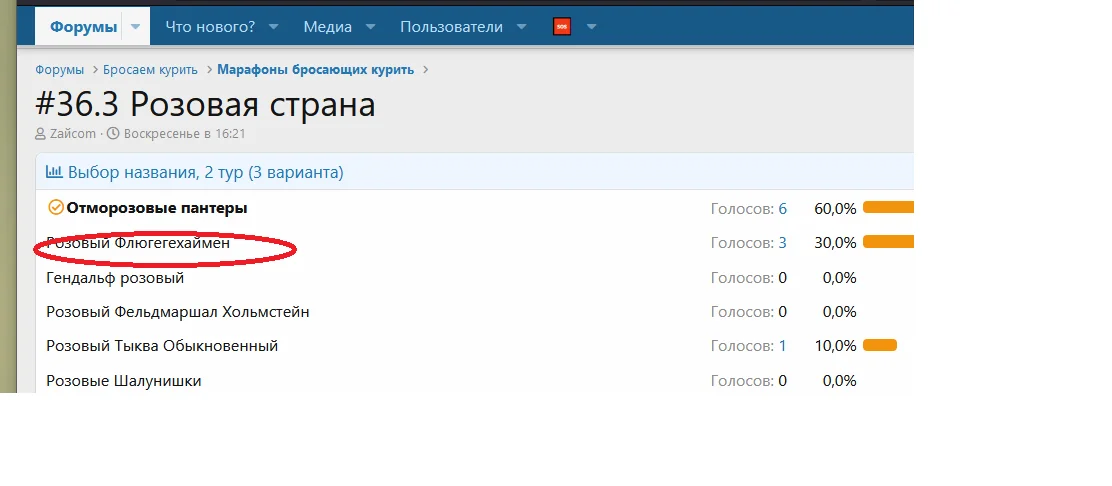This screenshot has height=486, width=1112.
Task: Click the user icon beside Zaйcom
Action: pyautogui.click(x=40, y=133)
